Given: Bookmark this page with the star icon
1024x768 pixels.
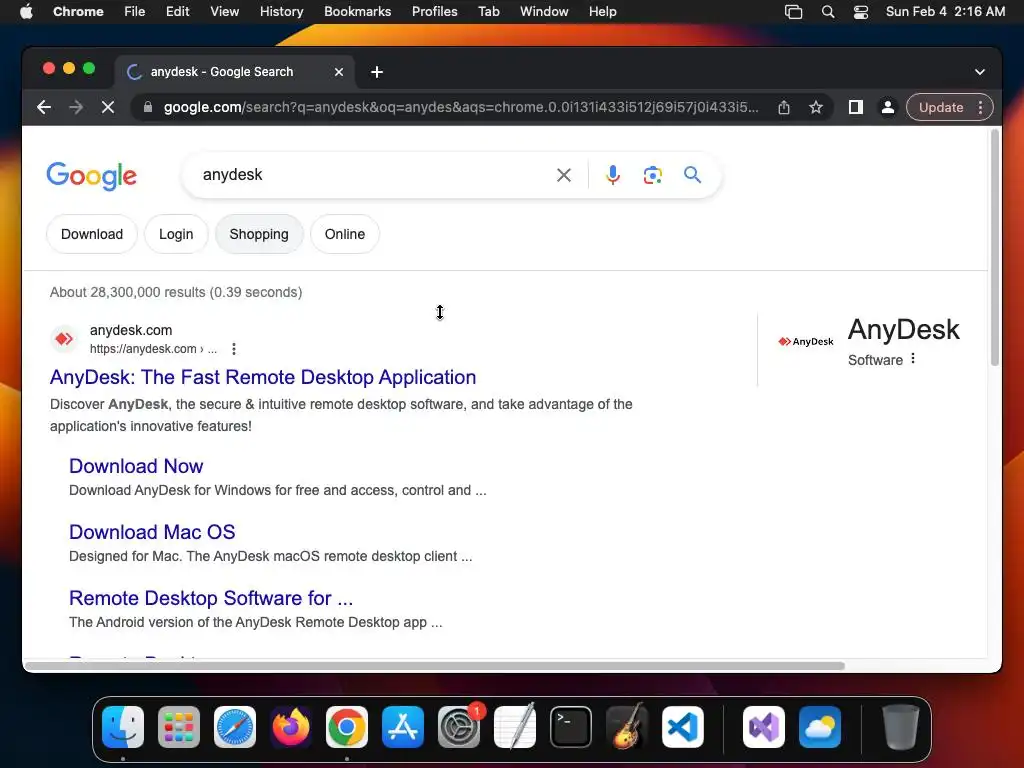Looking at the screenshot, I should pos(816,107).
